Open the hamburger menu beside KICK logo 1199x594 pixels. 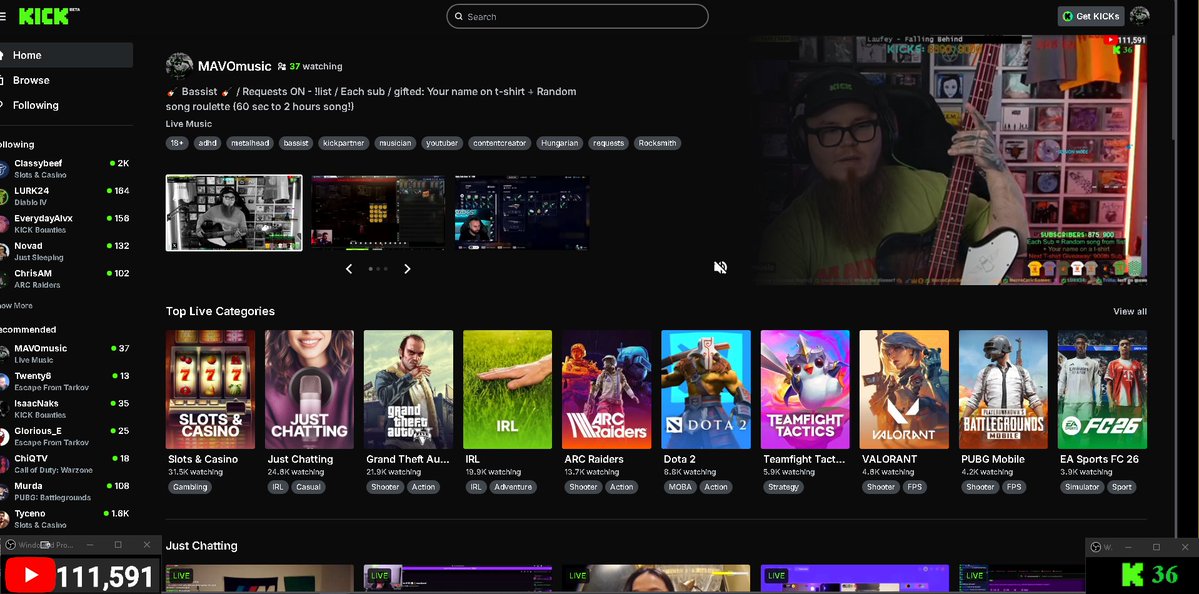click(x=3, y=16)
